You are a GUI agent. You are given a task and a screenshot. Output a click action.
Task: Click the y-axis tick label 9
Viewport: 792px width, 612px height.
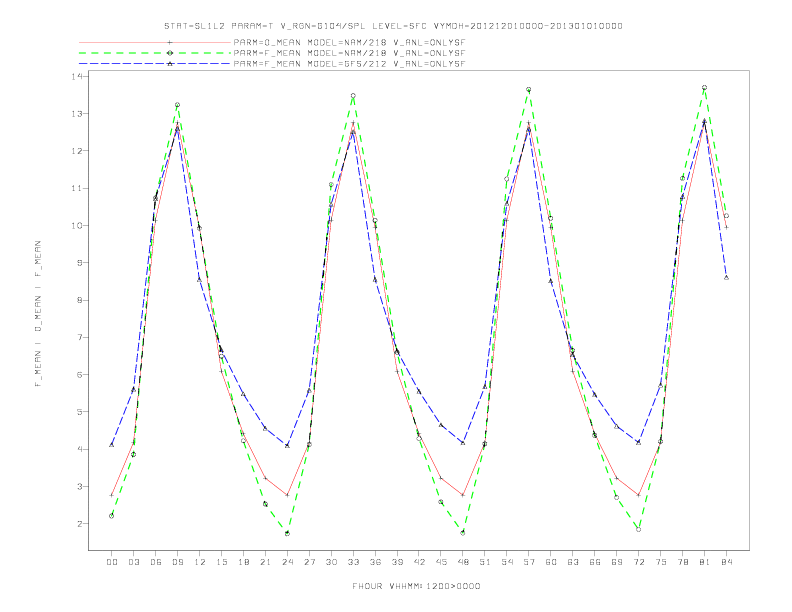click(x=80, y=263)
